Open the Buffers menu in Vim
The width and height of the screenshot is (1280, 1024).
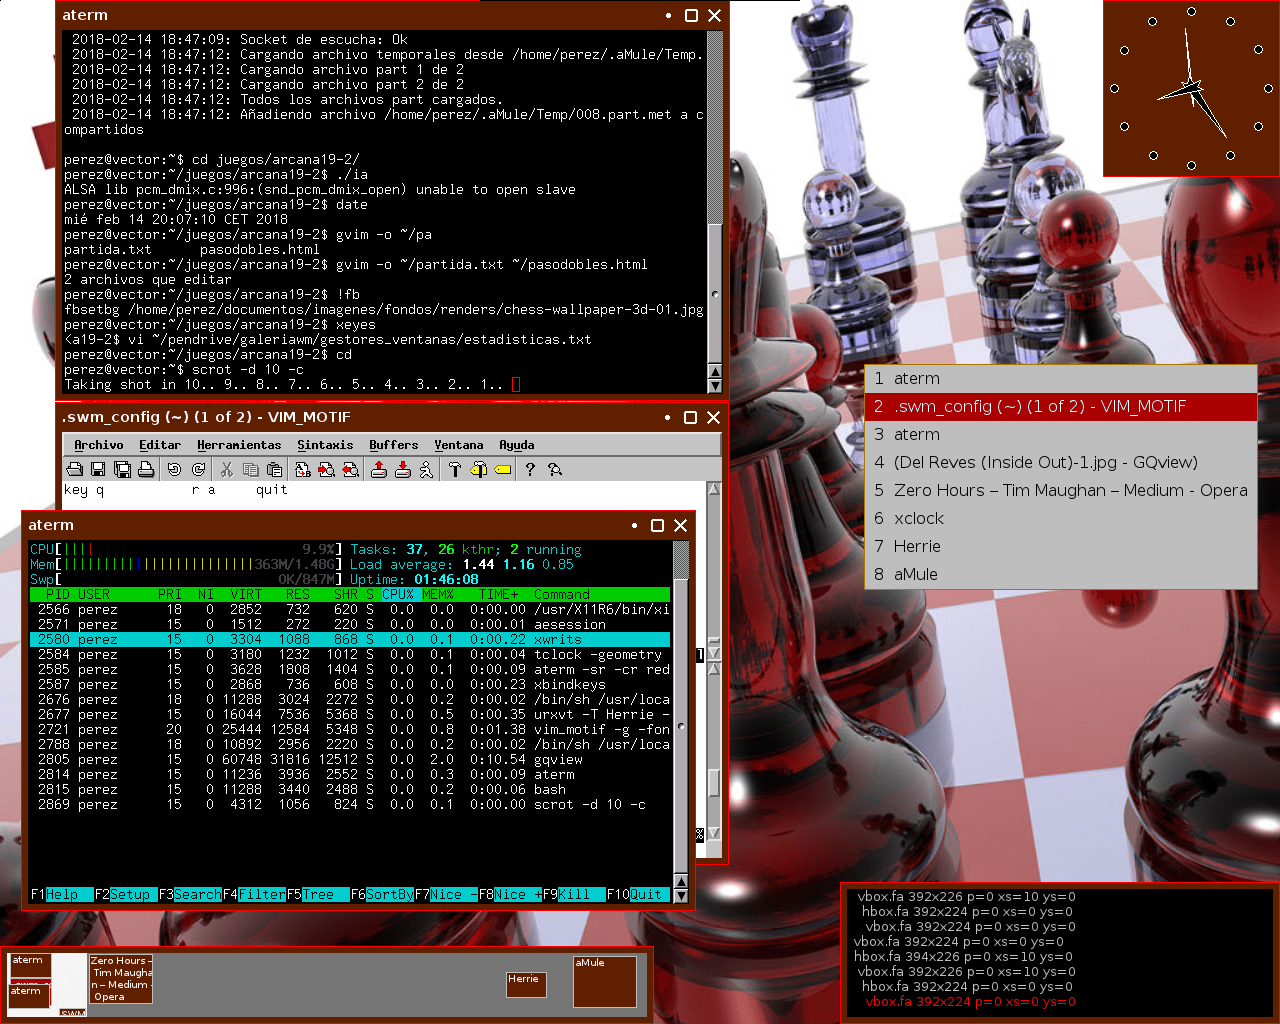tap(394, 445)
